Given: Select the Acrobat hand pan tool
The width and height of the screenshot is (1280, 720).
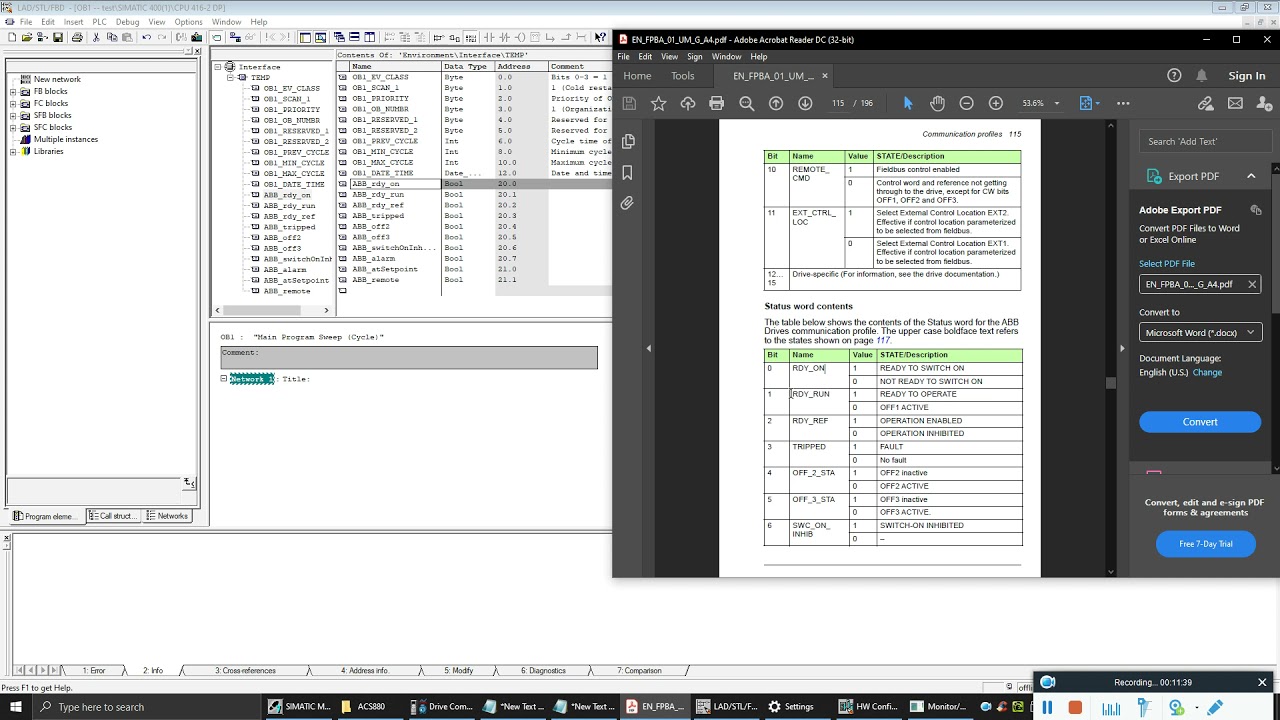Looking at the screenshot, I should [x=937, y=103].
